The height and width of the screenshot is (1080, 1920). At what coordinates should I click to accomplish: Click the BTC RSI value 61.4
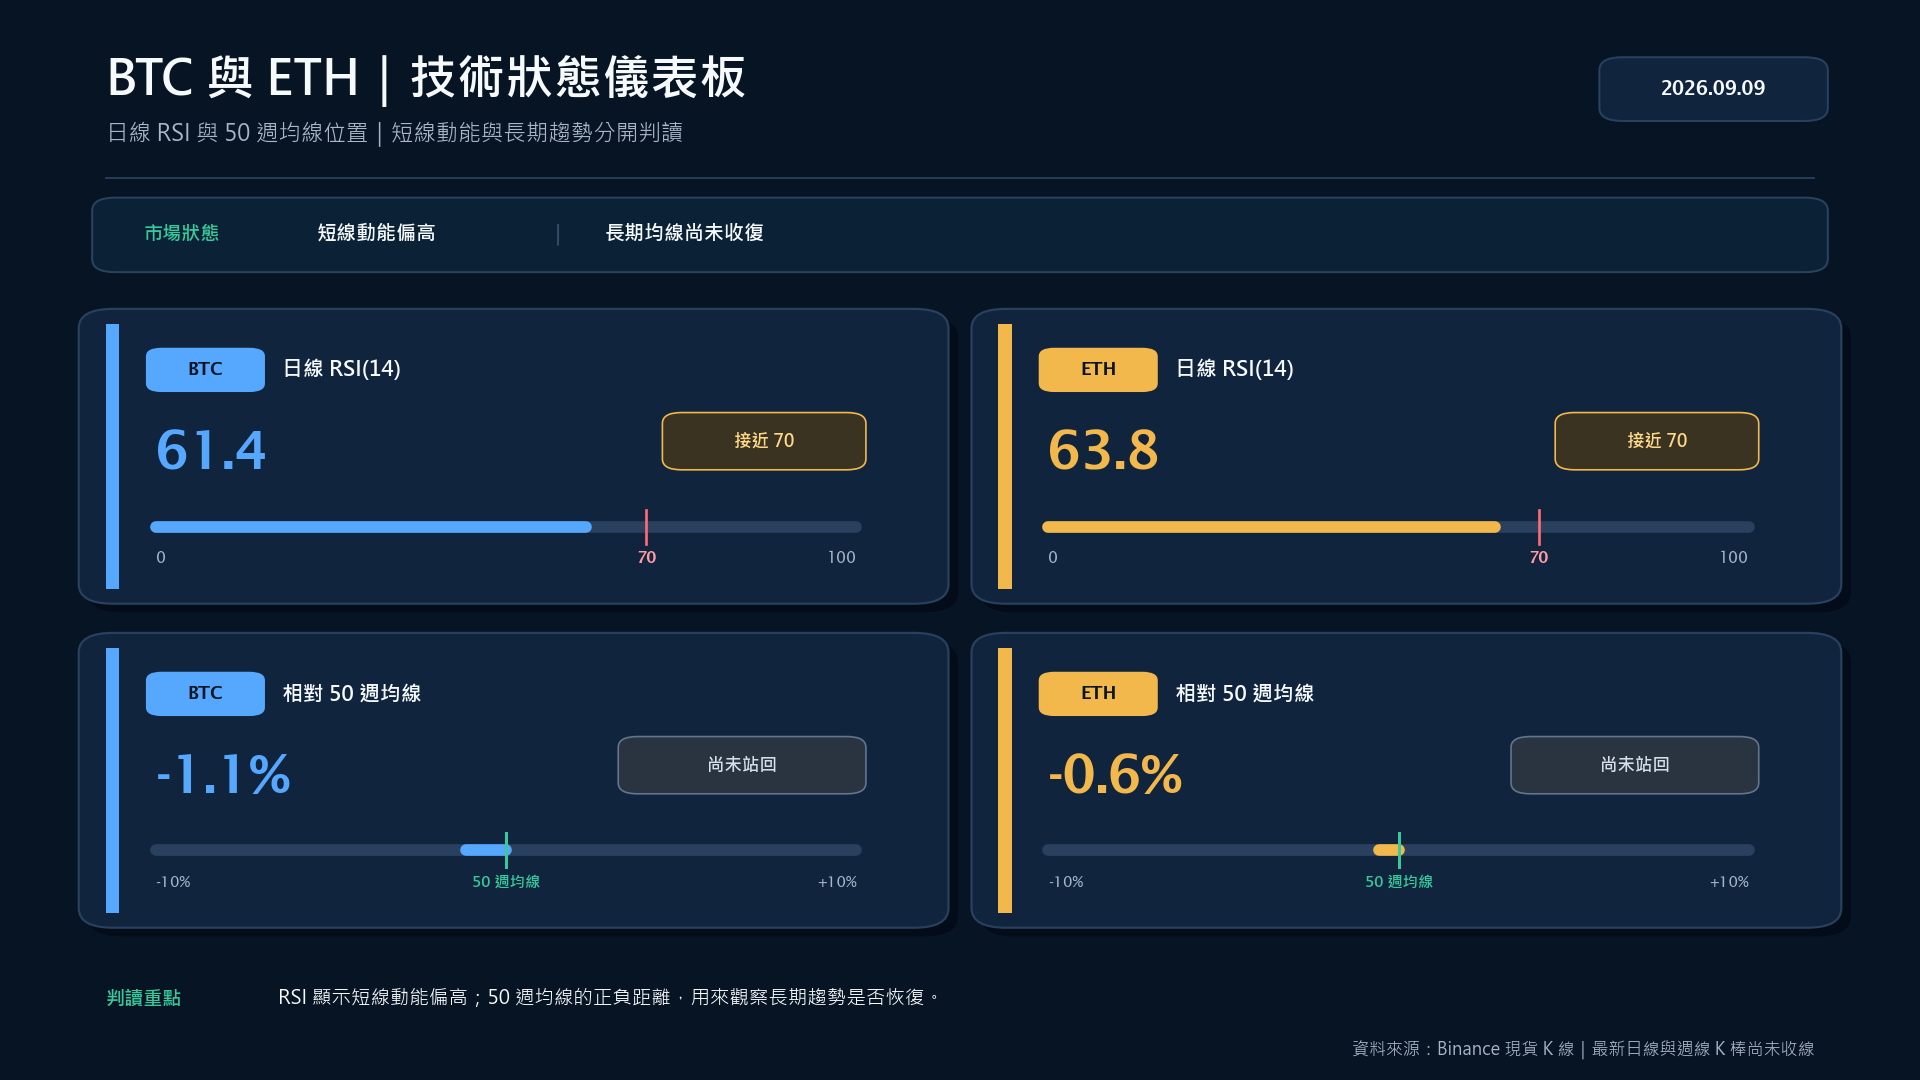211,450
